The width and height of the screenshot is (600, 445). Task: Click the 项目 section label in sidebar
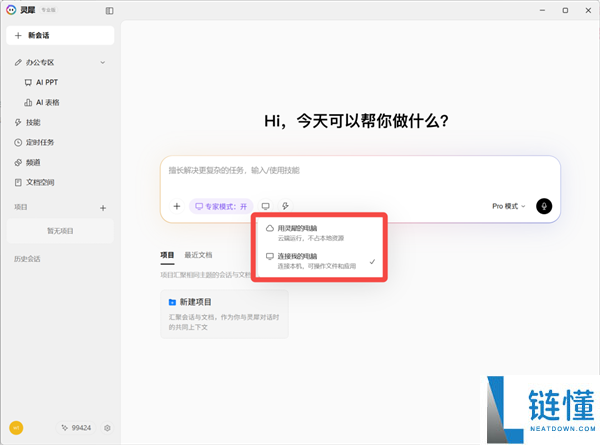(21, 207)
